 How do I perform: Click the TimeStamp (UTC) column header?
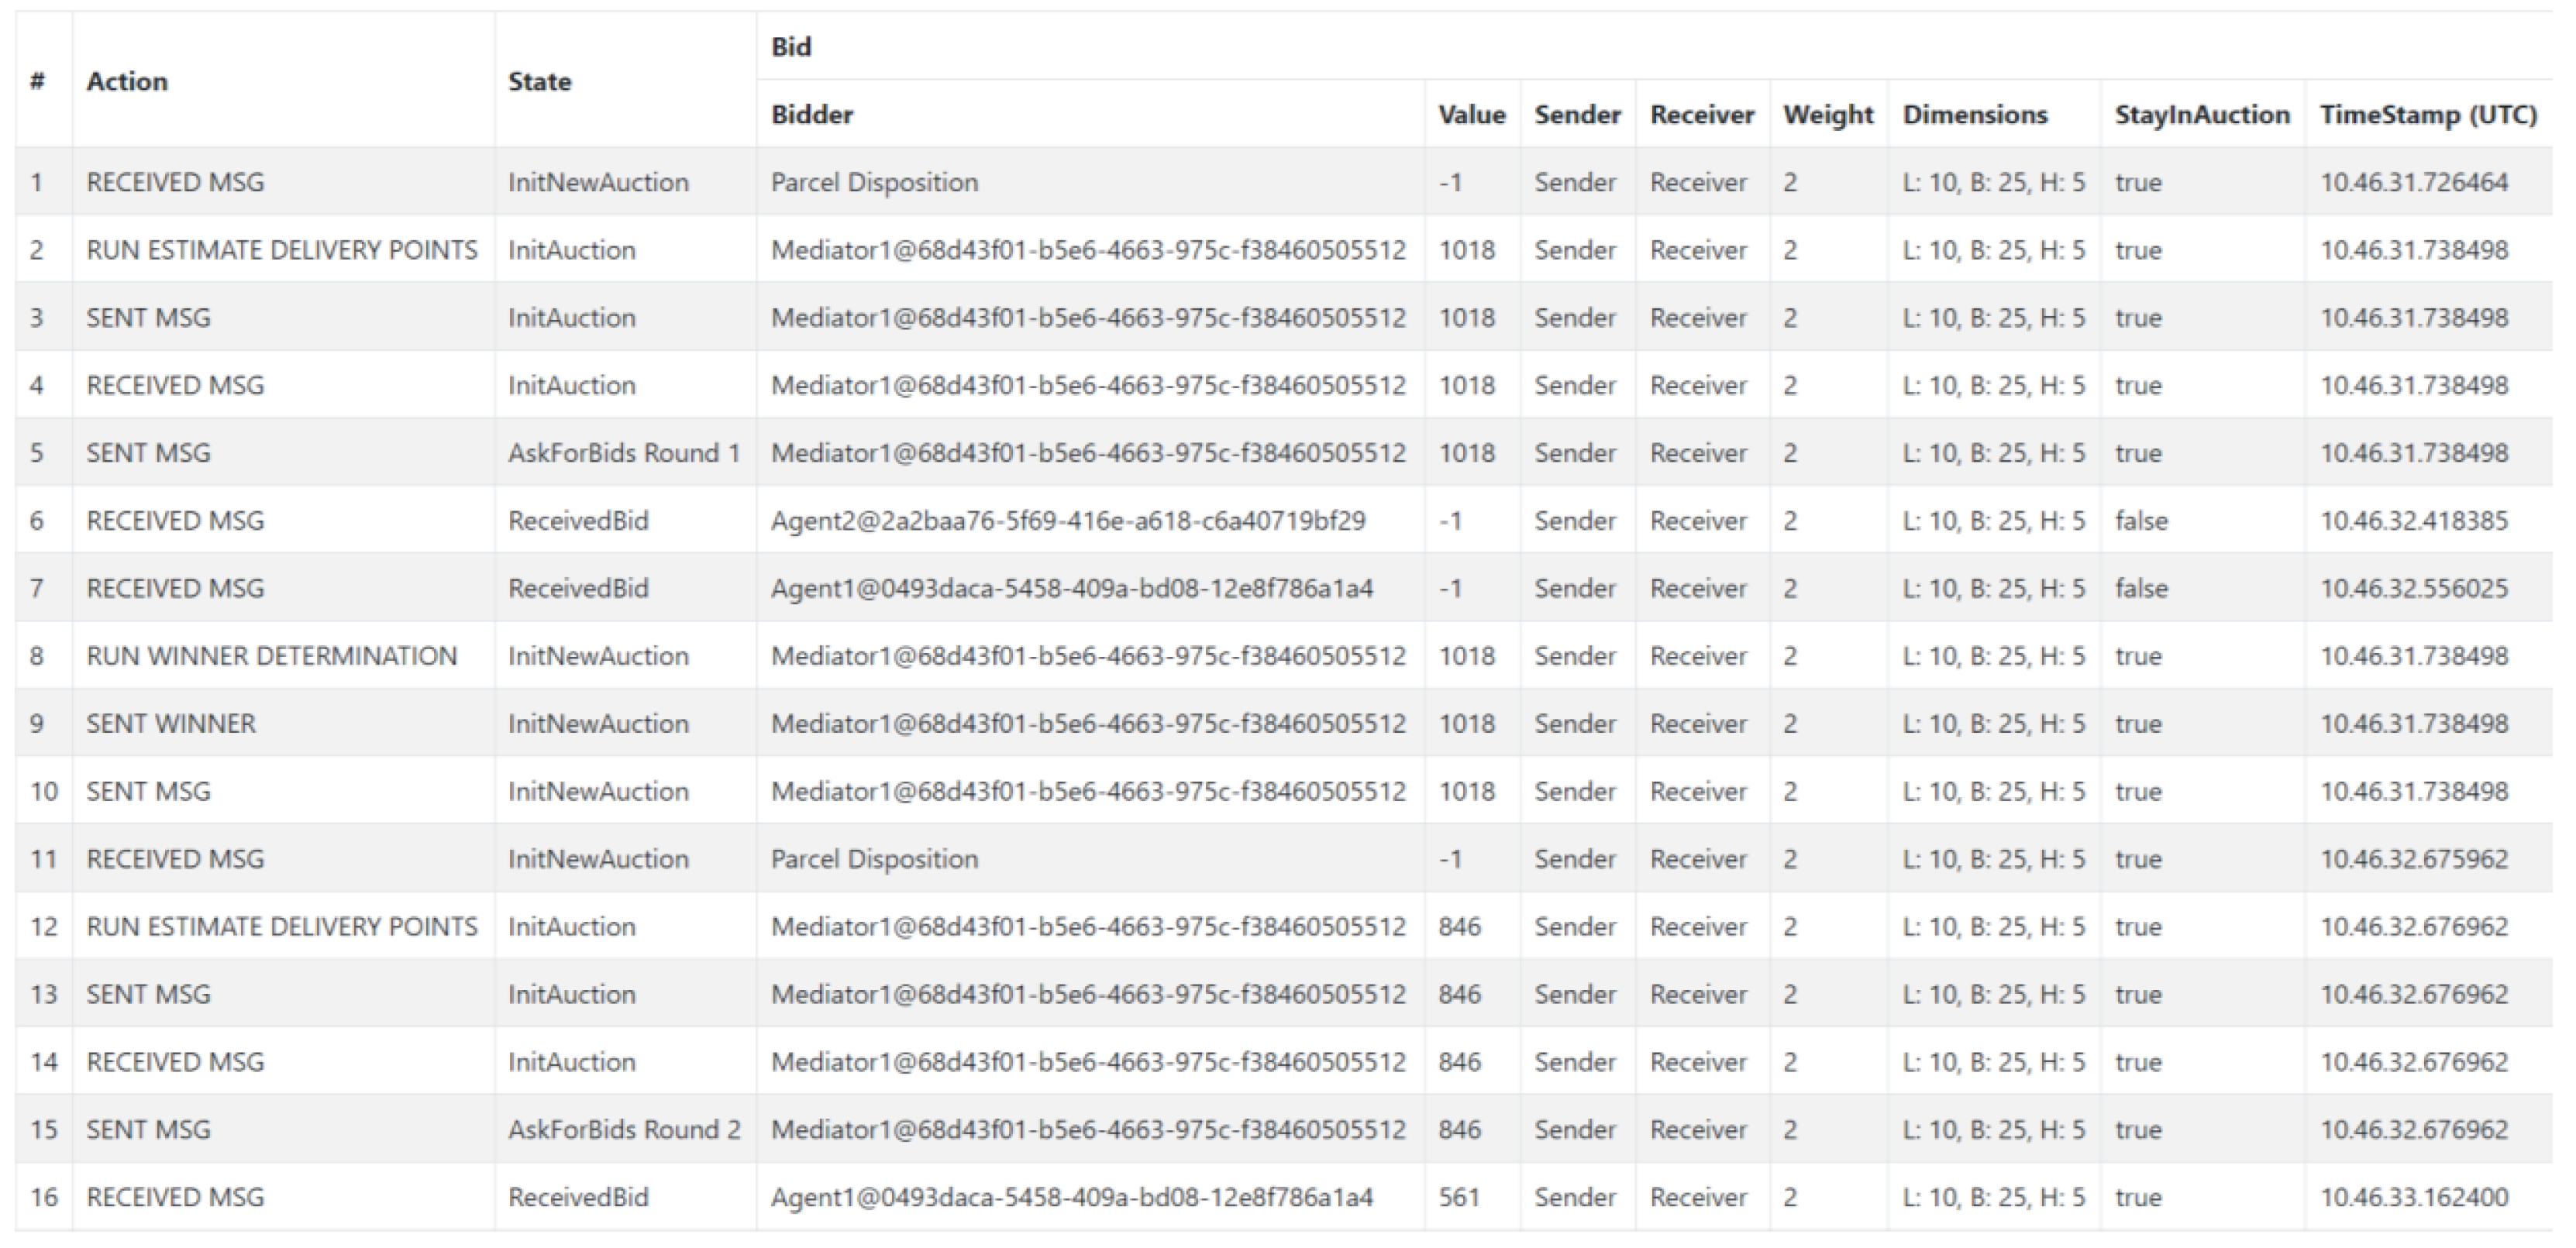(x=2428, y=115)
